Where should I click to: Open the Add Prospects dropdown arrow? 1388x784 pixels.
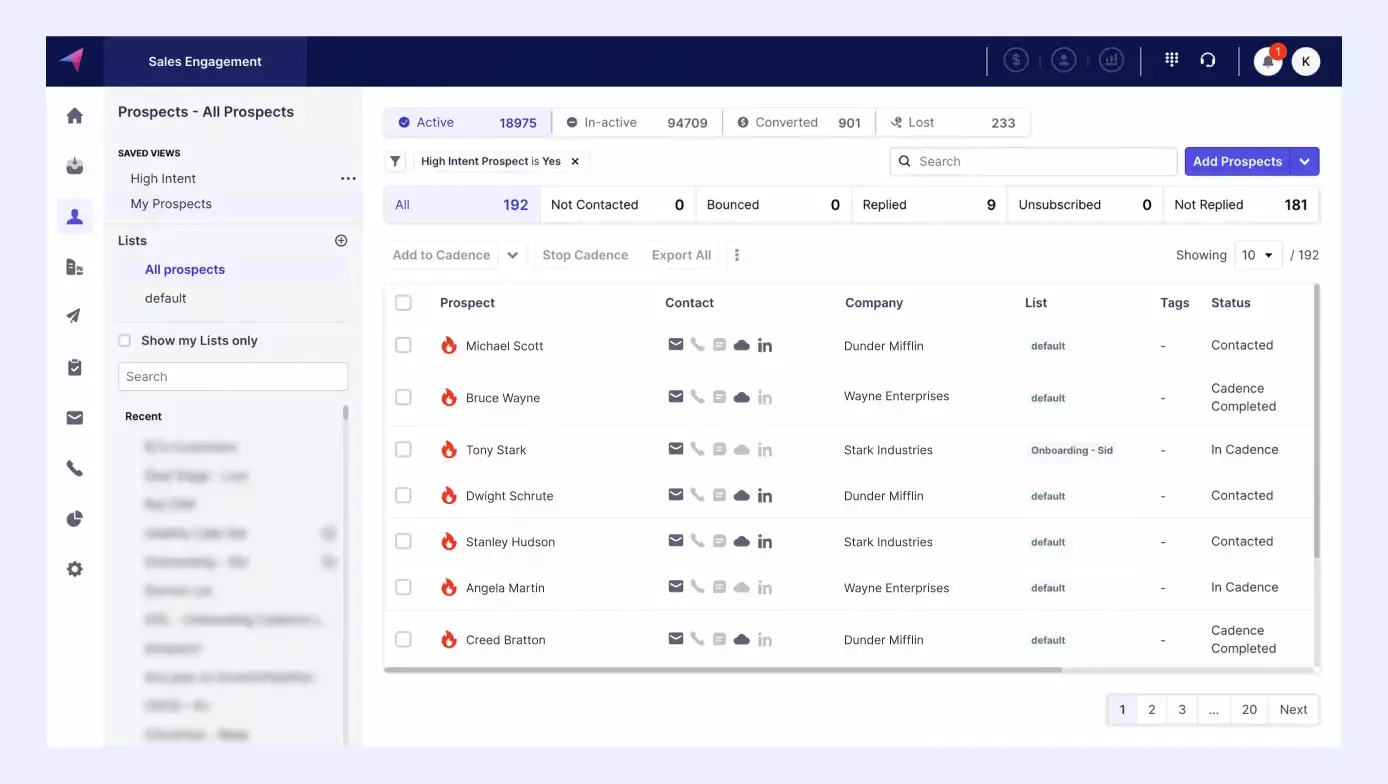[x=1306, y=161]
